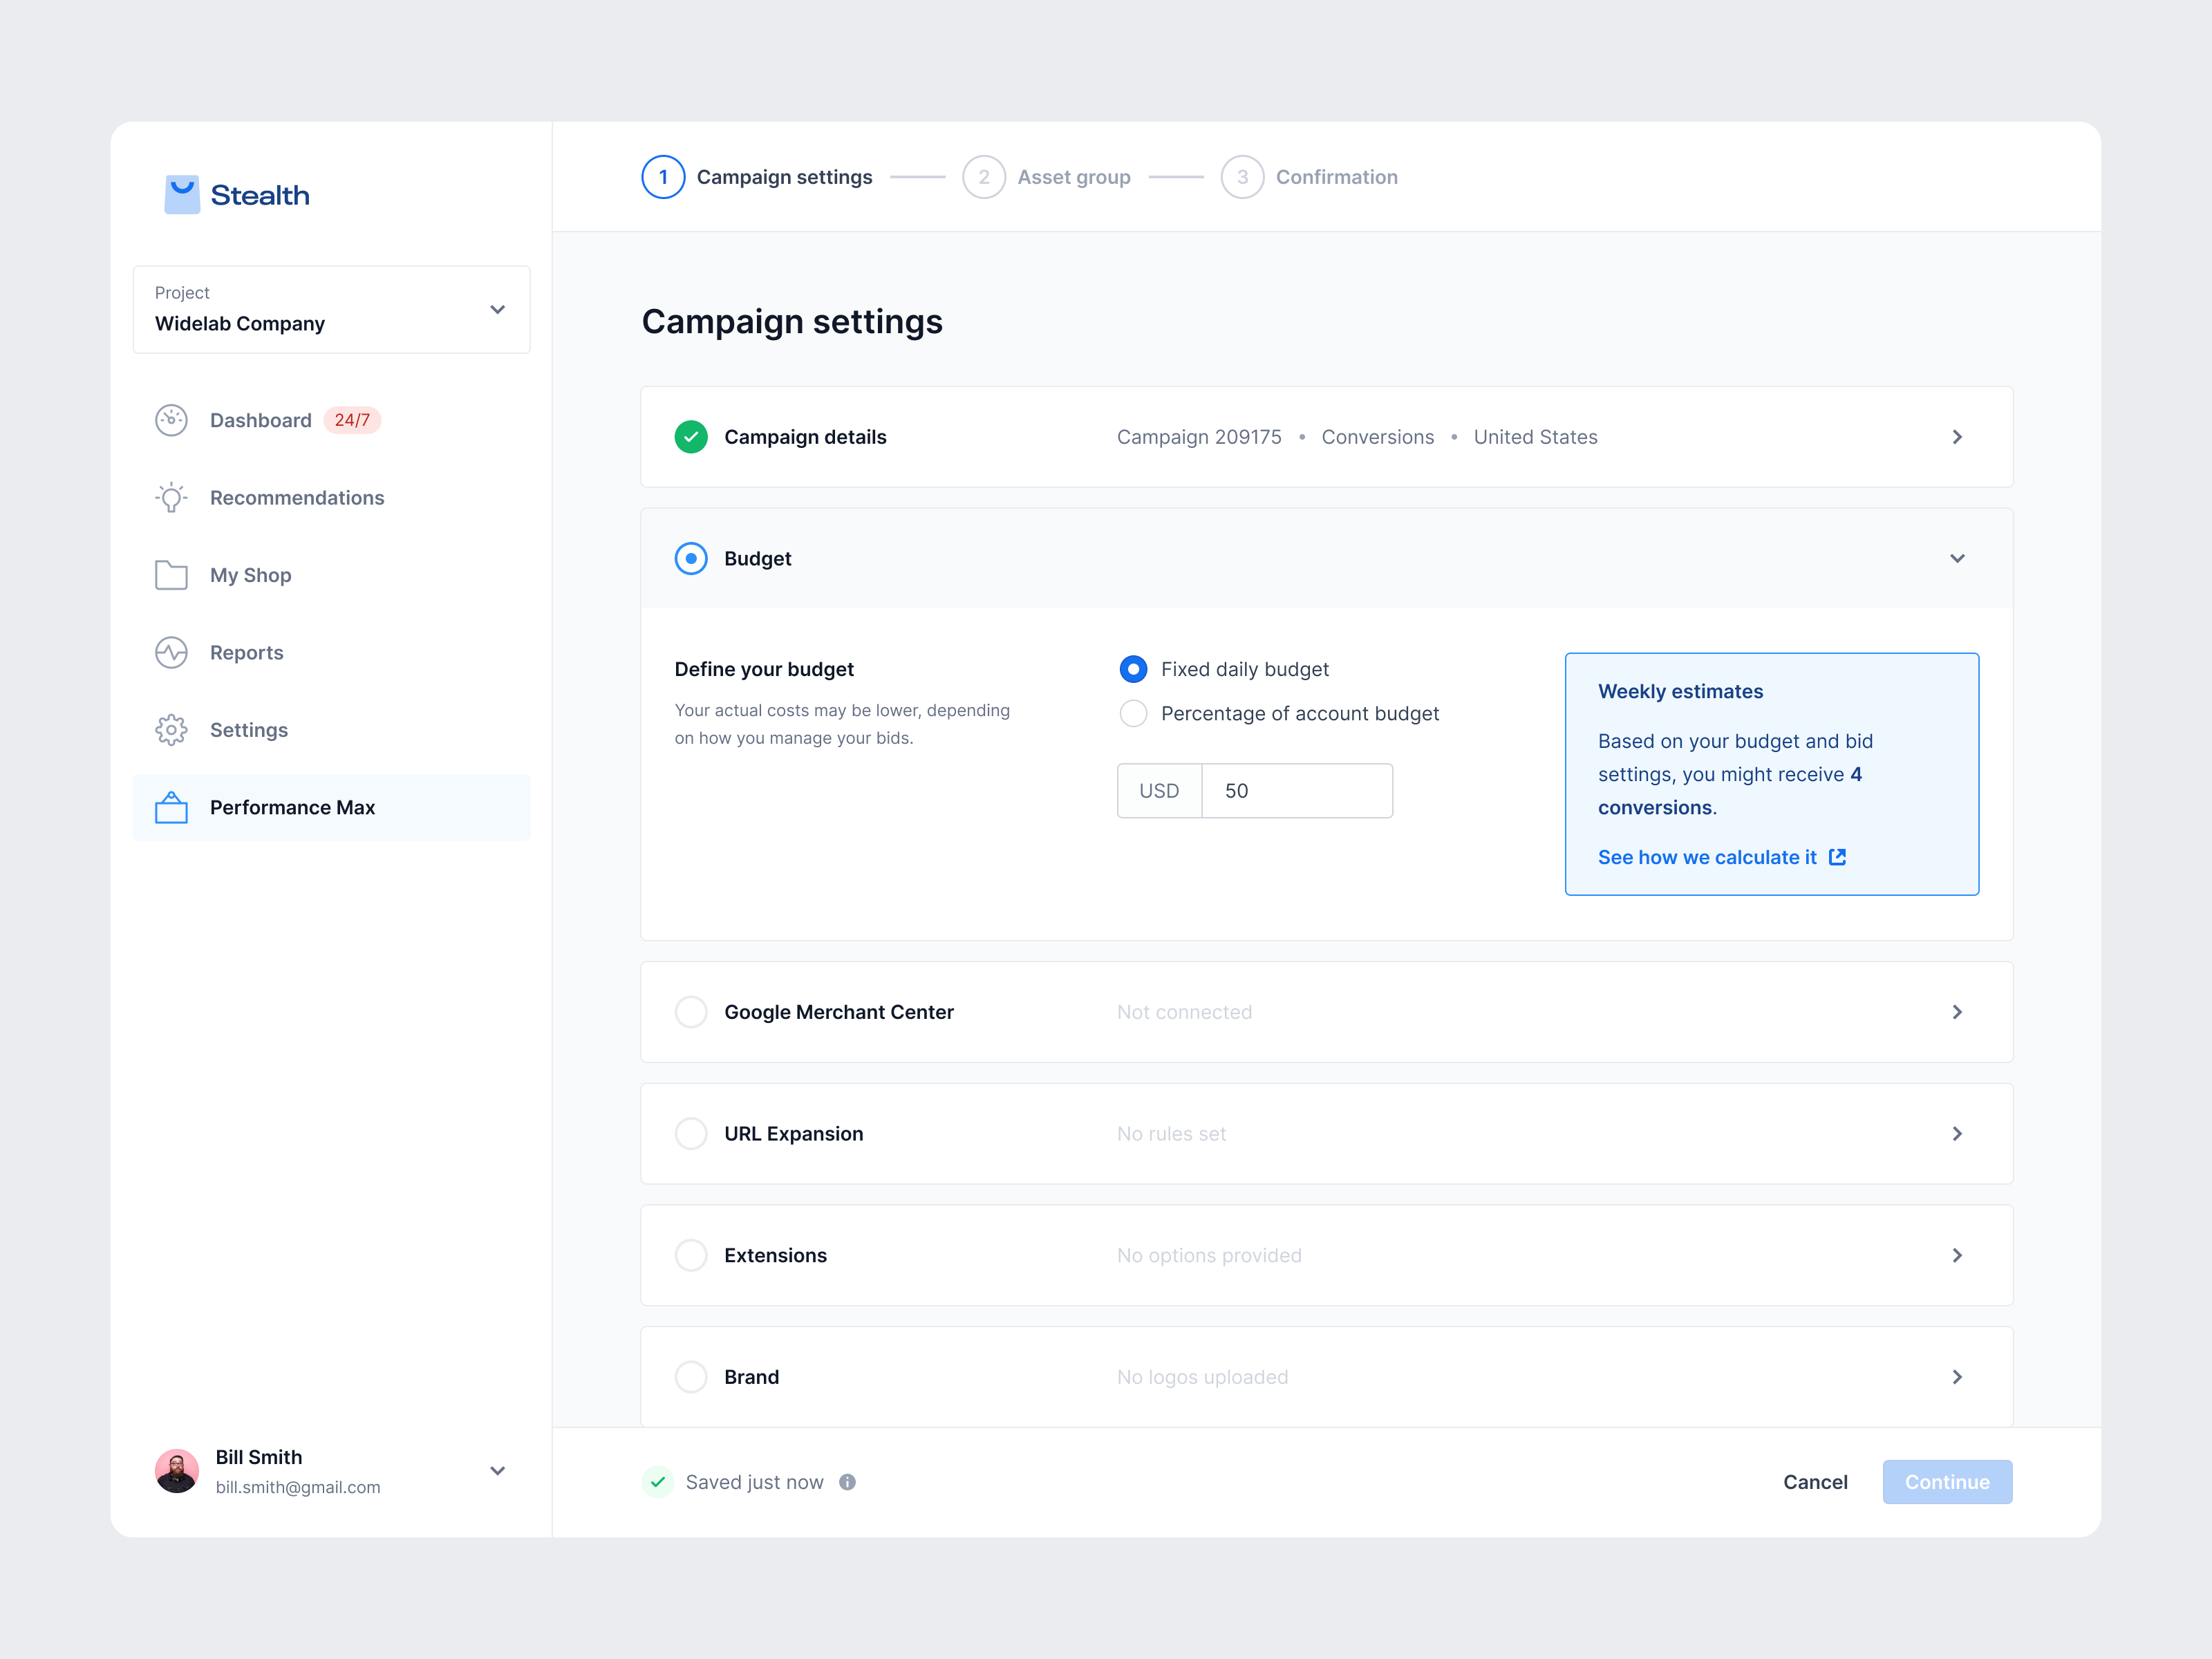
Task: Select the Performance Max briefcase icon
Action: tap(172, 807)
